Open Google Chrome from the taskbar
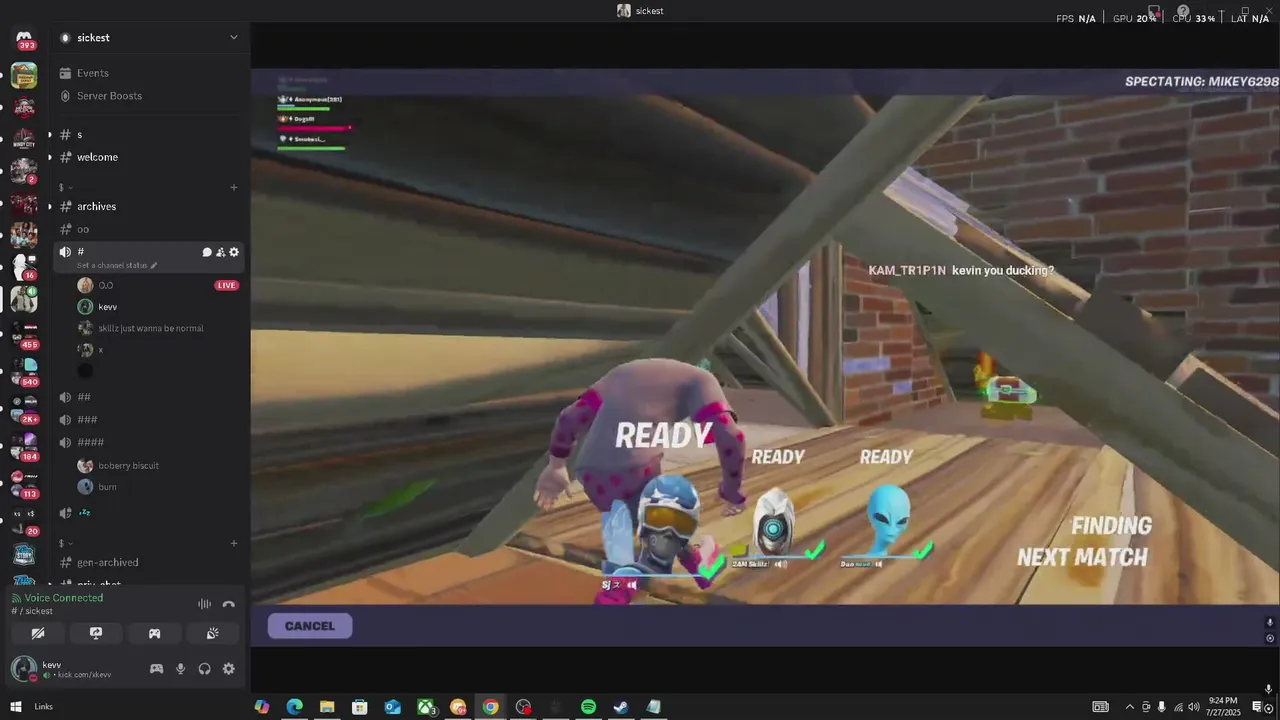 click(490, 707)
